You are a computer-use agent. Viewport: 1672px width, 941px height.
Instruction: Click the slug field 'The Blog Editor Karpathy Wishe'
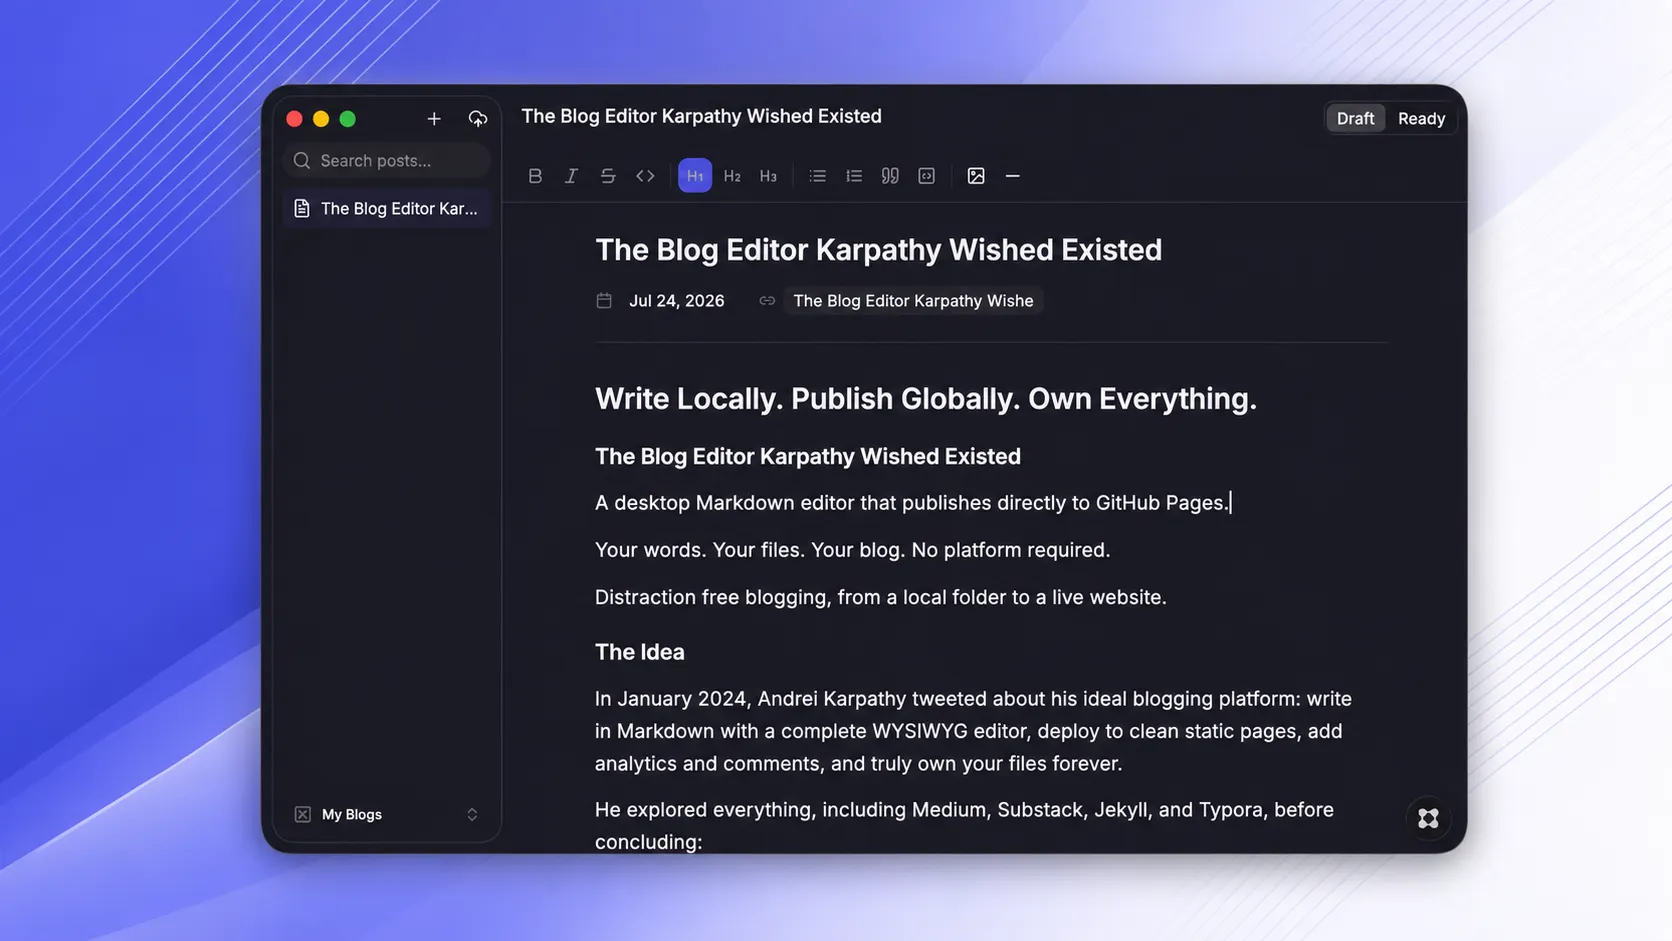(x=913, y=301)
